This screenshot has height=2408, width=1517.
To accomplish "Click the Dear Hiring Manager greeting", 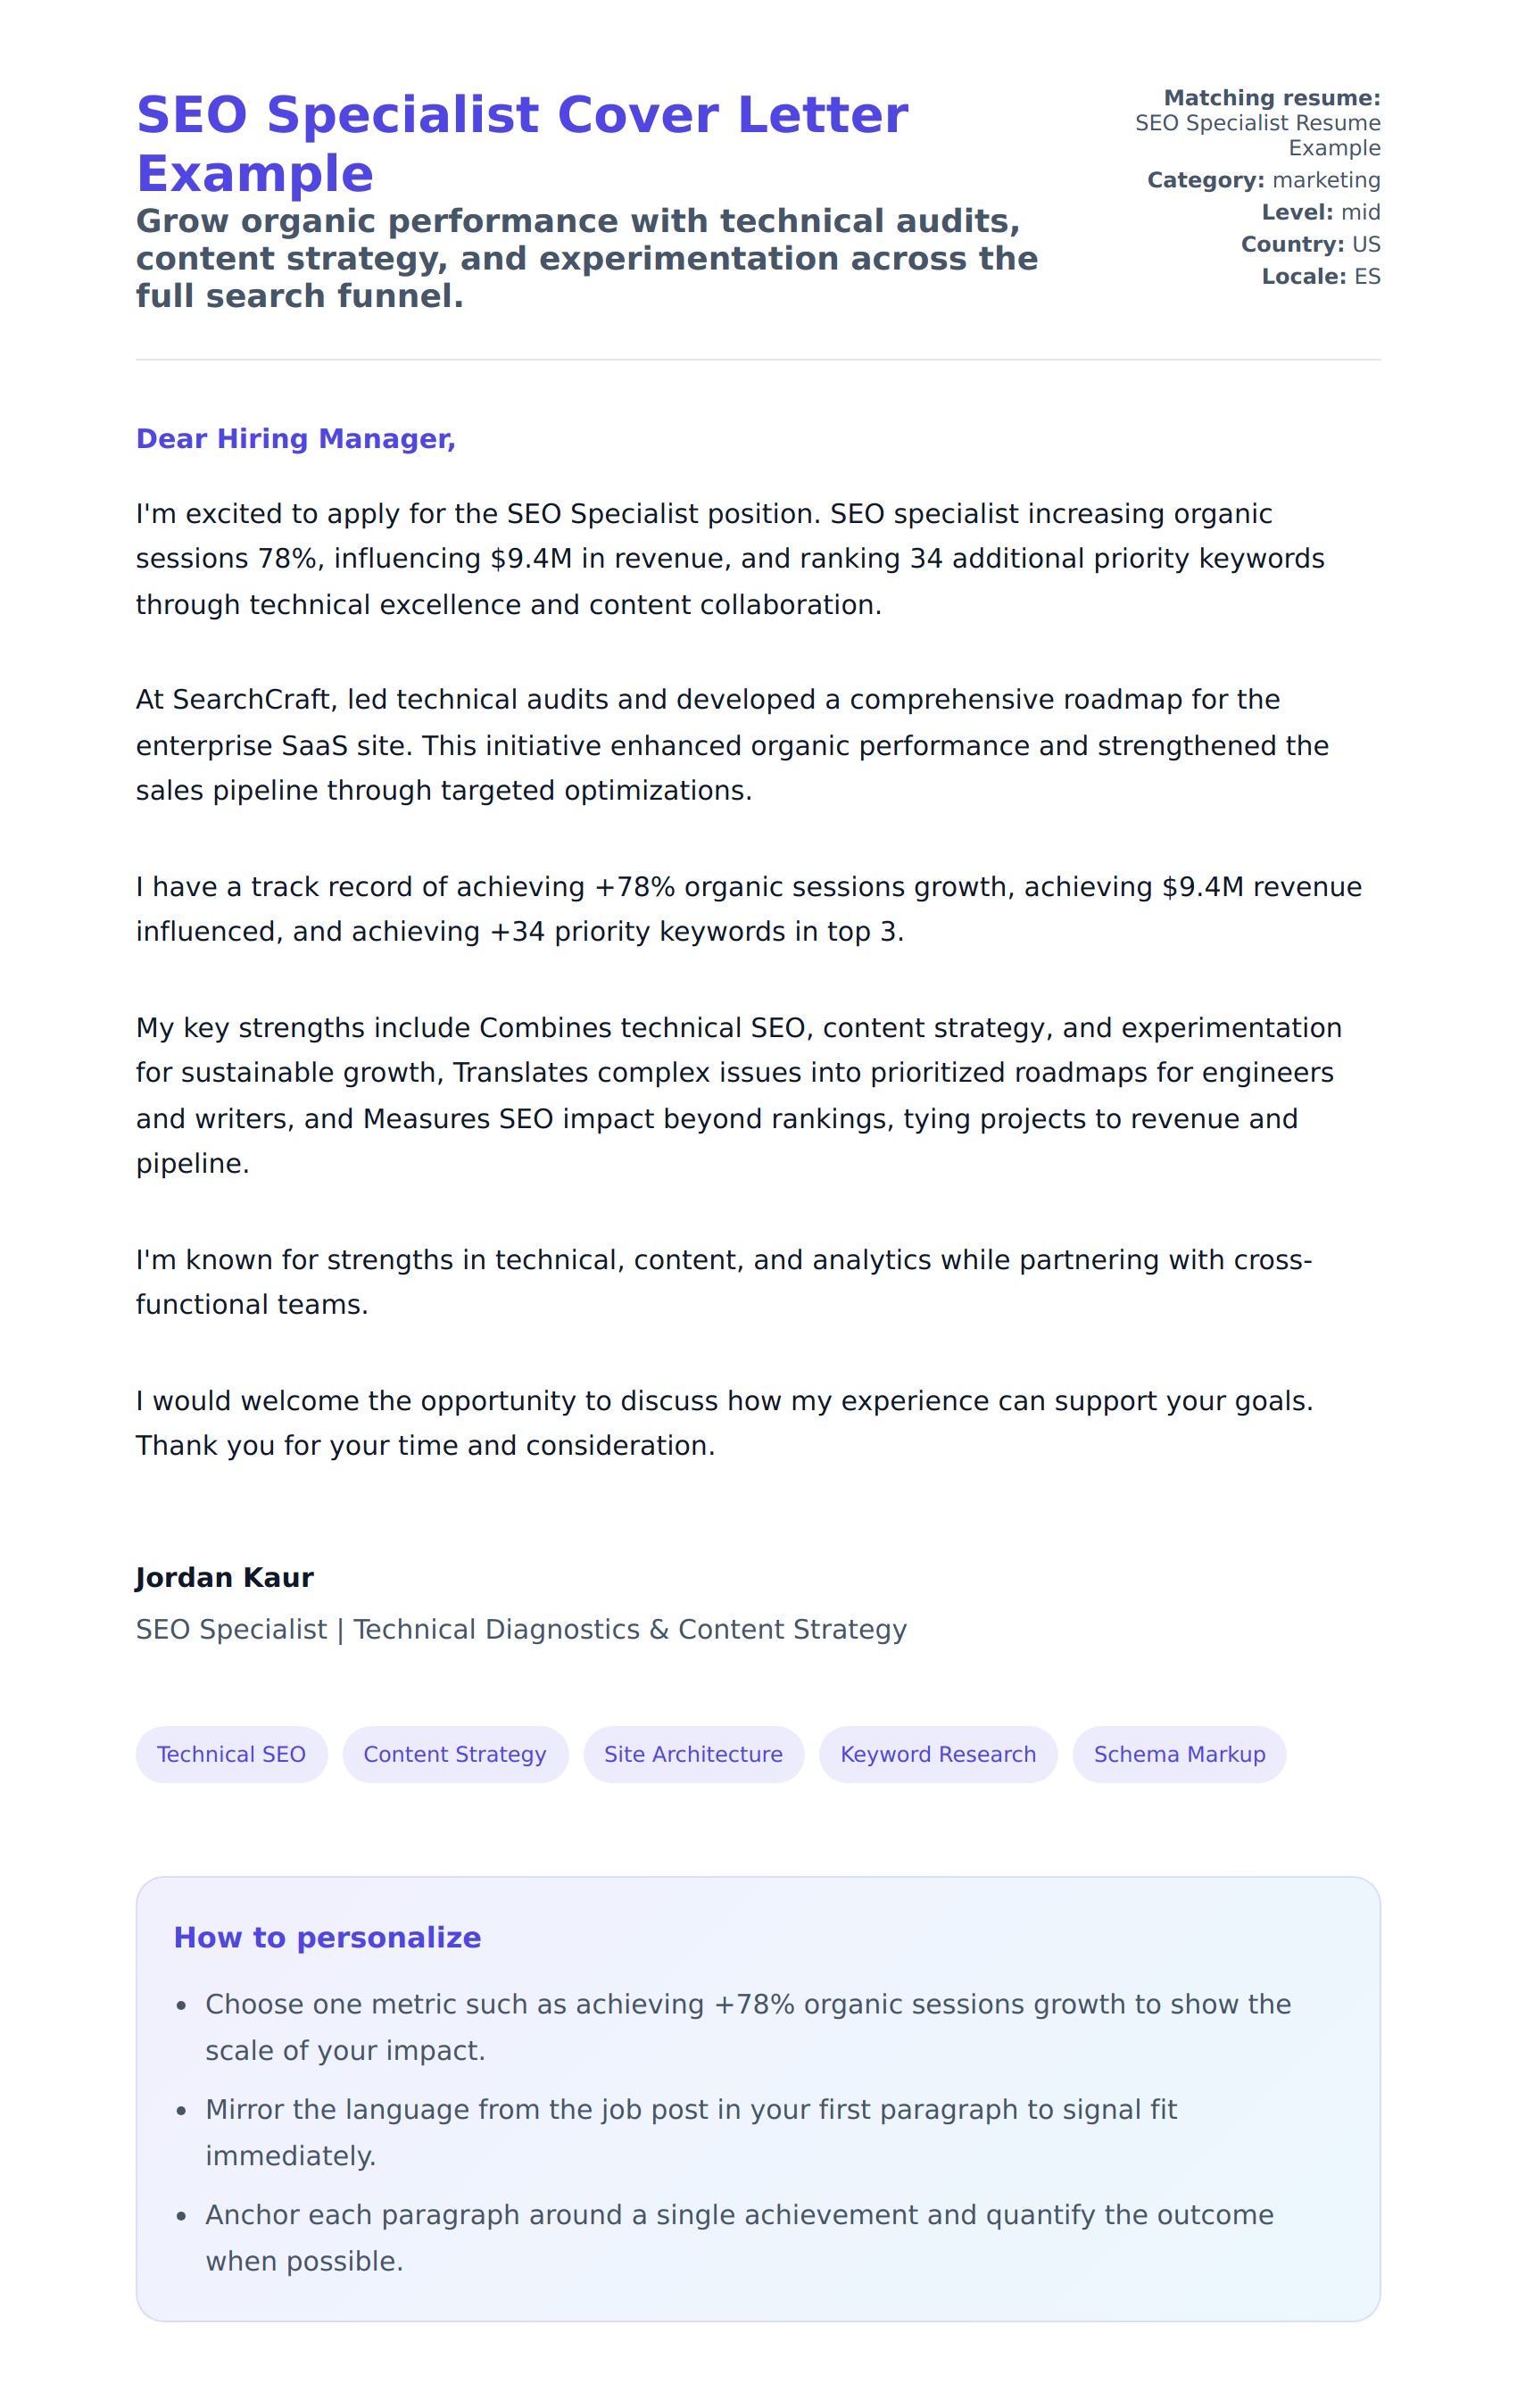I will click(295, 439).
